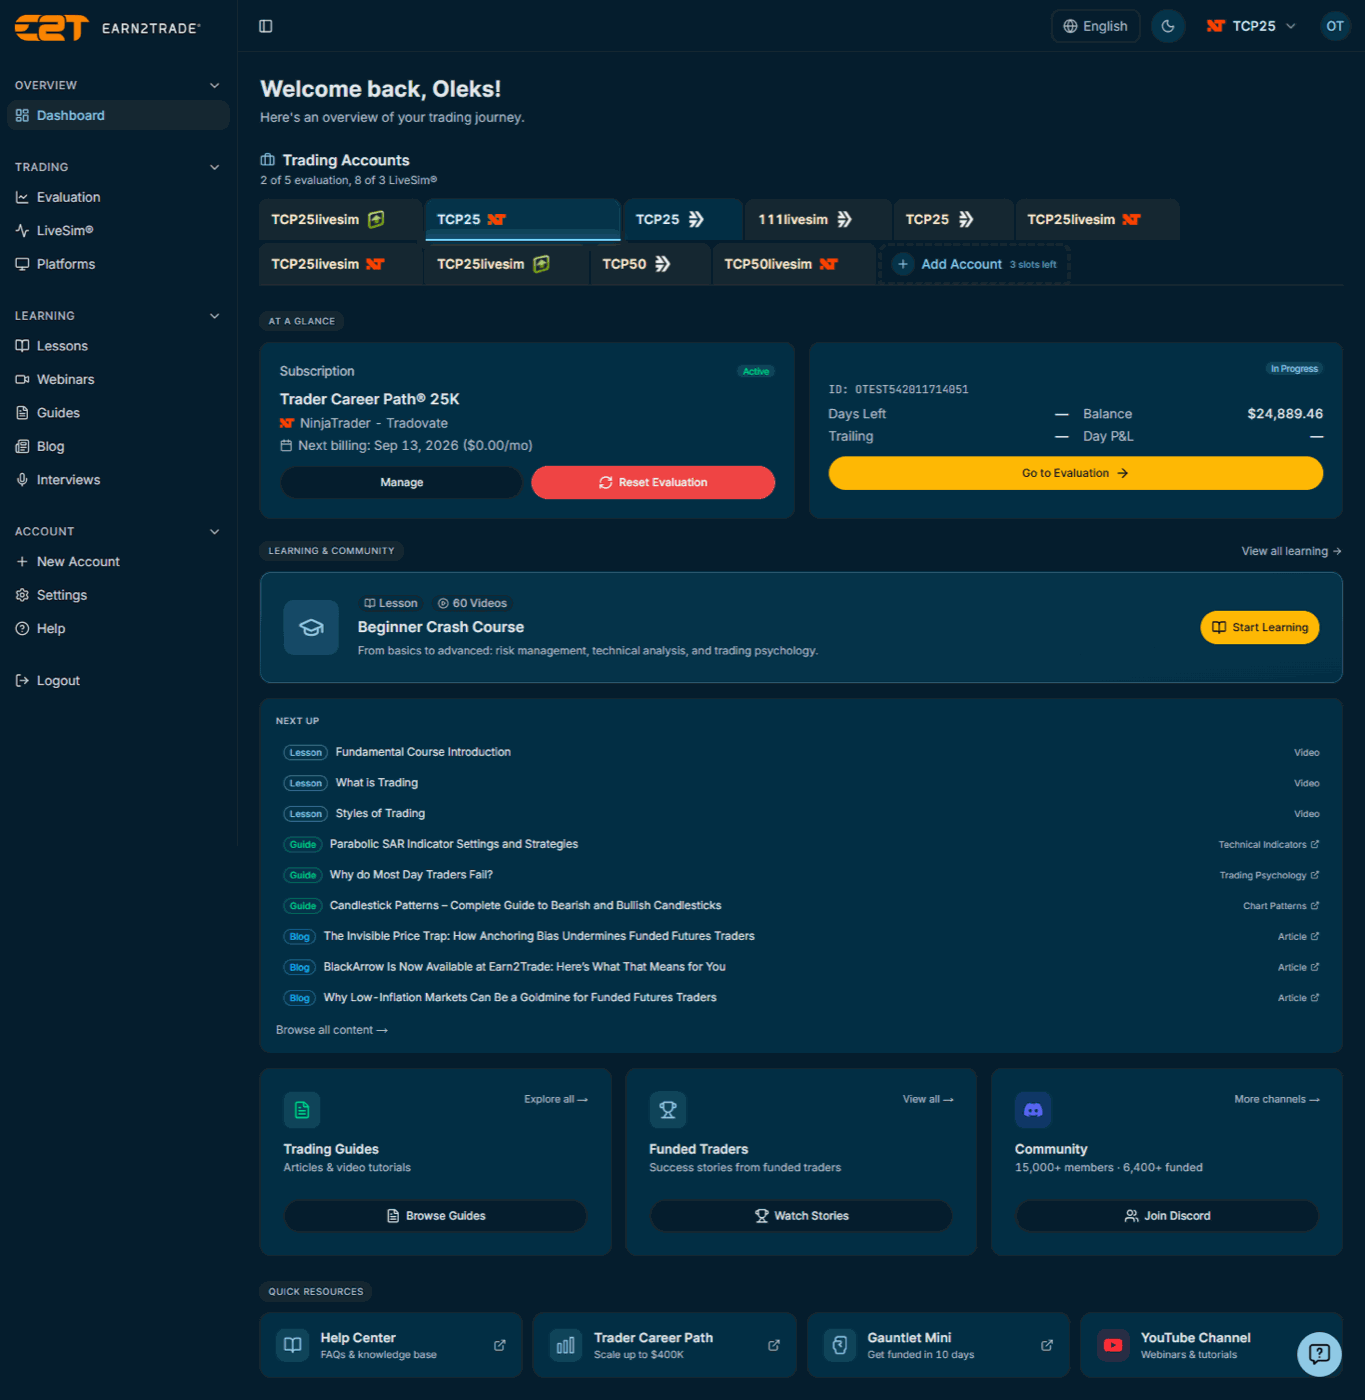Click the Interviews microphone icon
Image resolution: width=1365 pixels, height=1400 pixels.
[22, 480]
